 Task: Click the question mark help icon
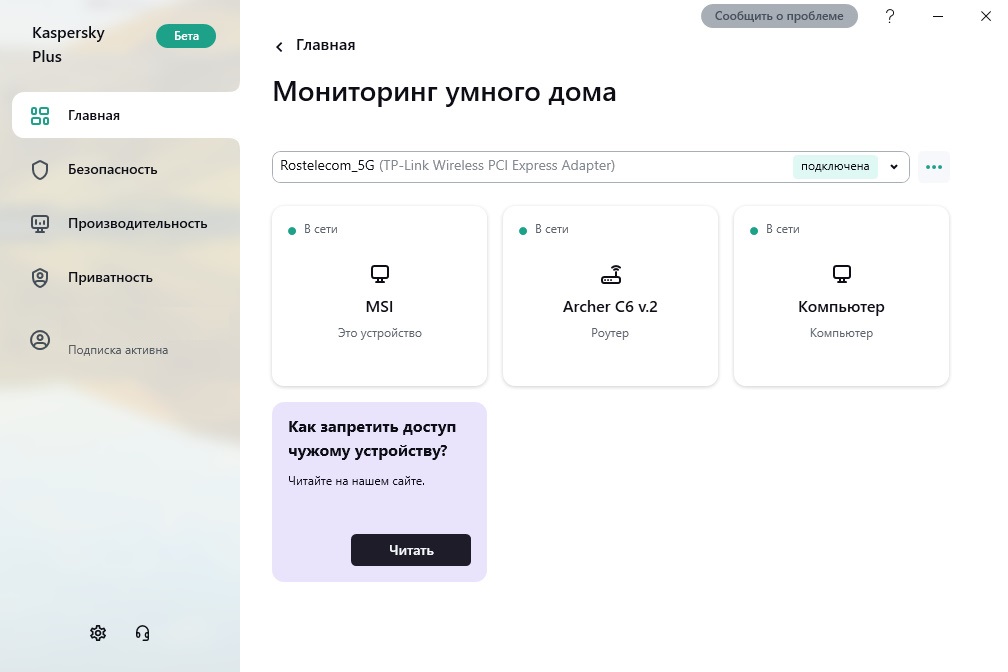click(x=890, y=16)
